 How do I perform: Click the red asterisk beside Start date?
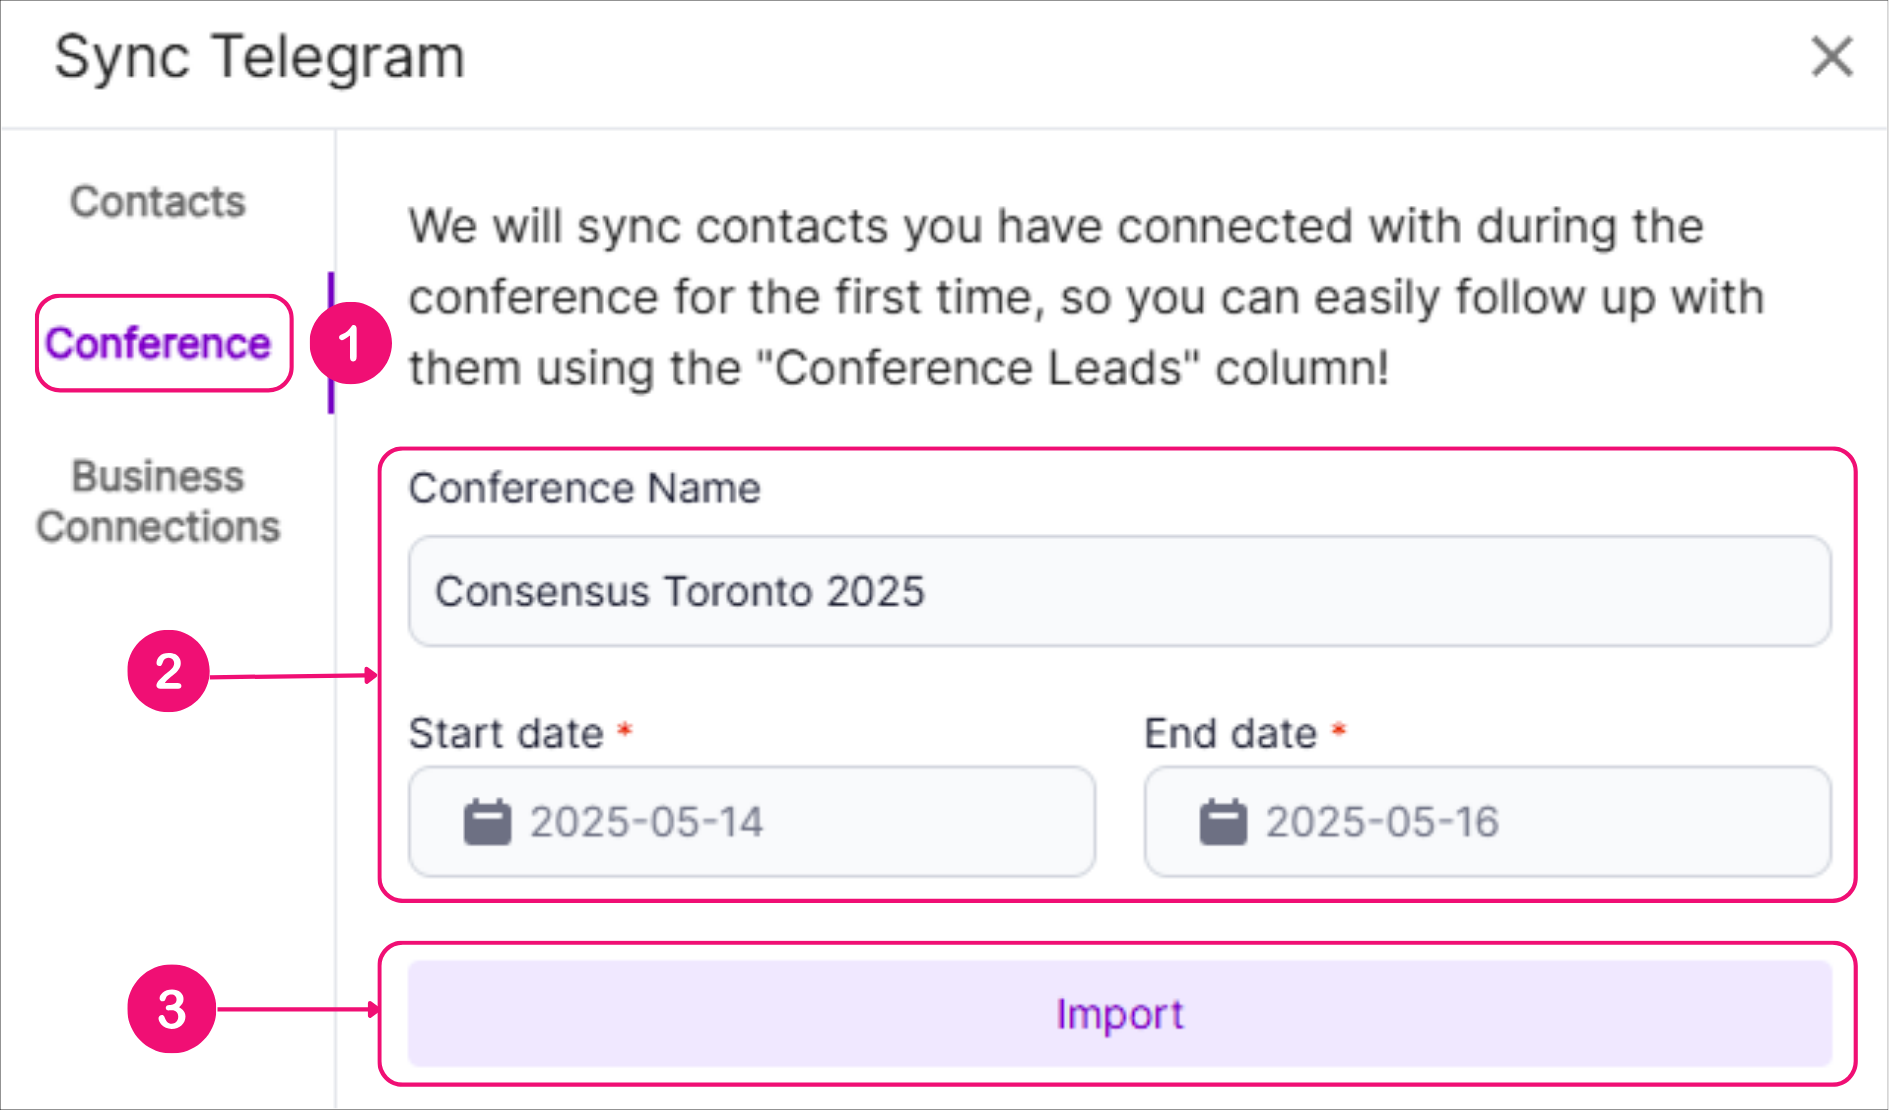(x=625, y=730)
